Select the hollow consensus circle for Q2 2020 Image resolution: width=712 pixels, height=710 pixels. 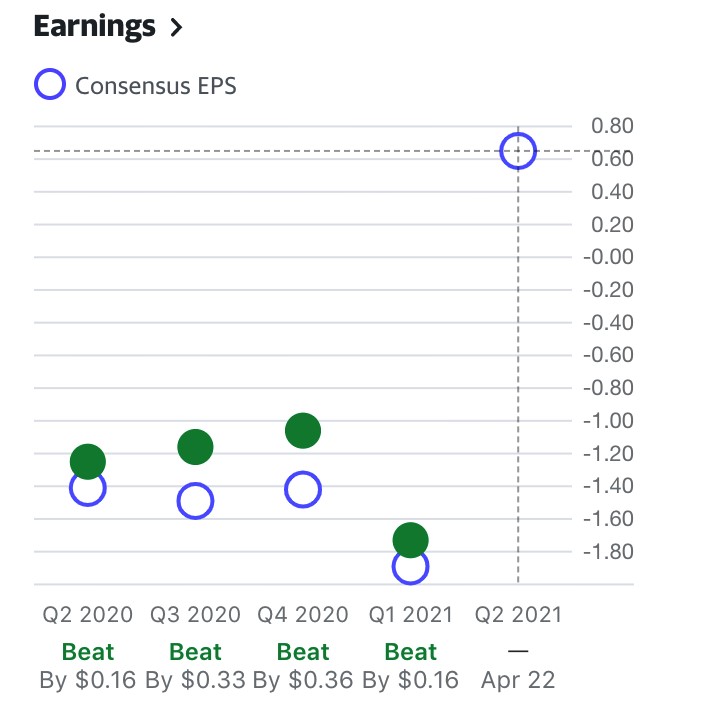point(87,490)
